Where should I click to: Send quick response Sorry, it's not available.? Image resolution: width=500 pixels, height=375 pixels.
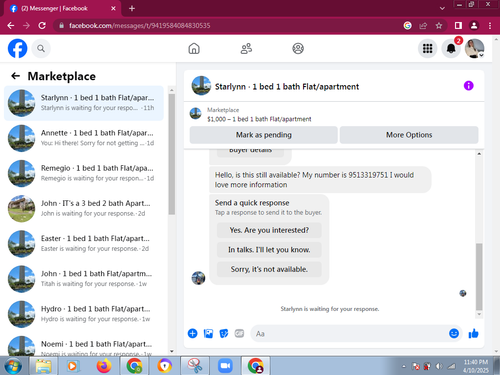pyautogui.click(x=269, y=269)
